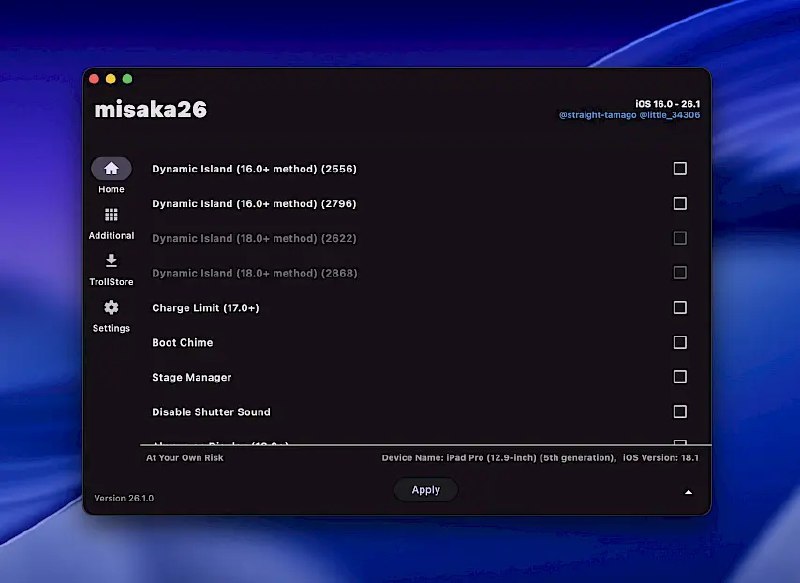Select the Boot Chime row label
Viewport: 800px width, 583px height.
click(183, 342)
